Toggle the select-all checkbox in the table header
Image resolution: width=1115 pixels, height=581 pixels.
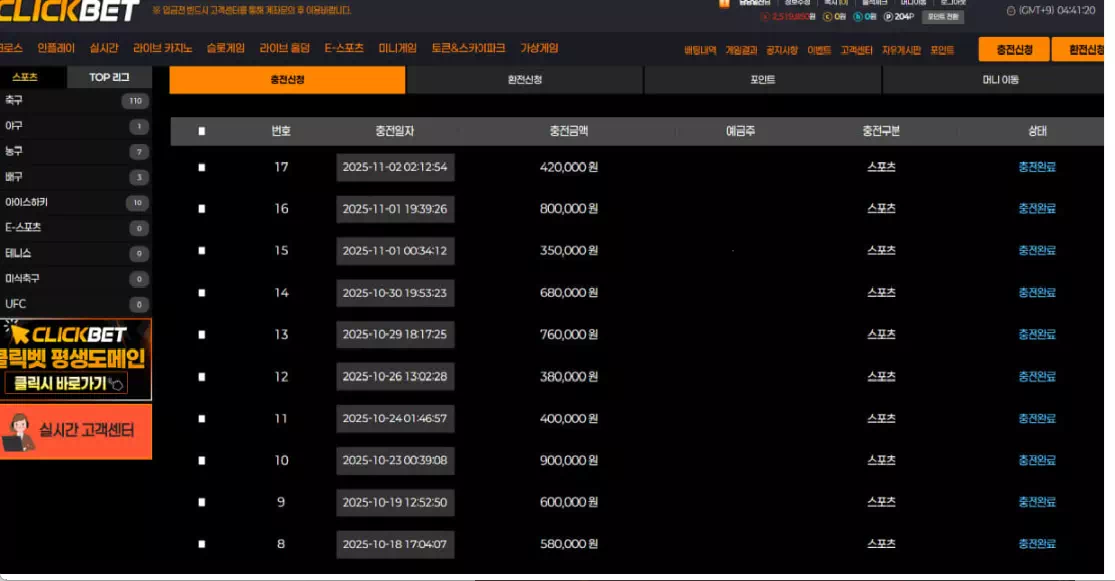pos(202,131)
